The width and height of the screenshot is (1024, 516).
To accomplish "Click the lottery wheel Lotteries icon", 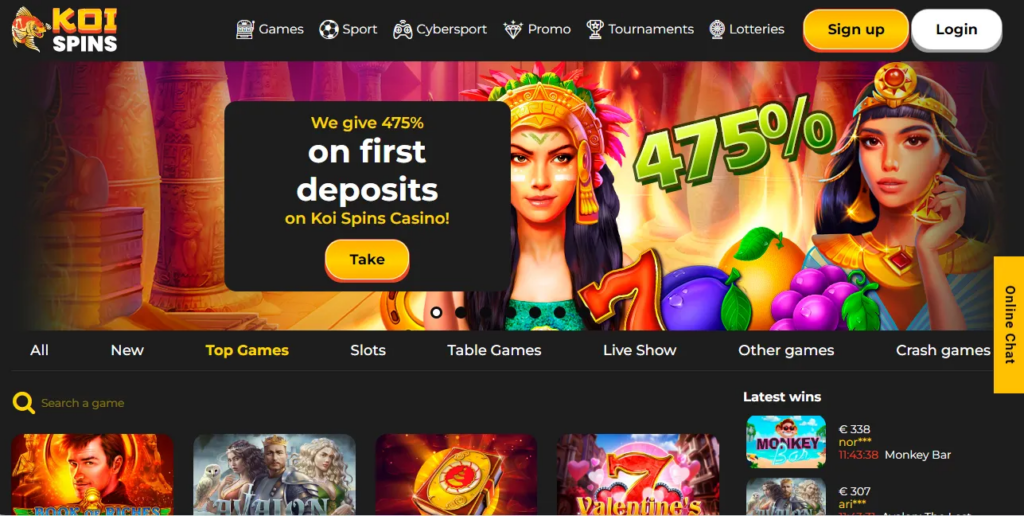I will tap(717, 29).
